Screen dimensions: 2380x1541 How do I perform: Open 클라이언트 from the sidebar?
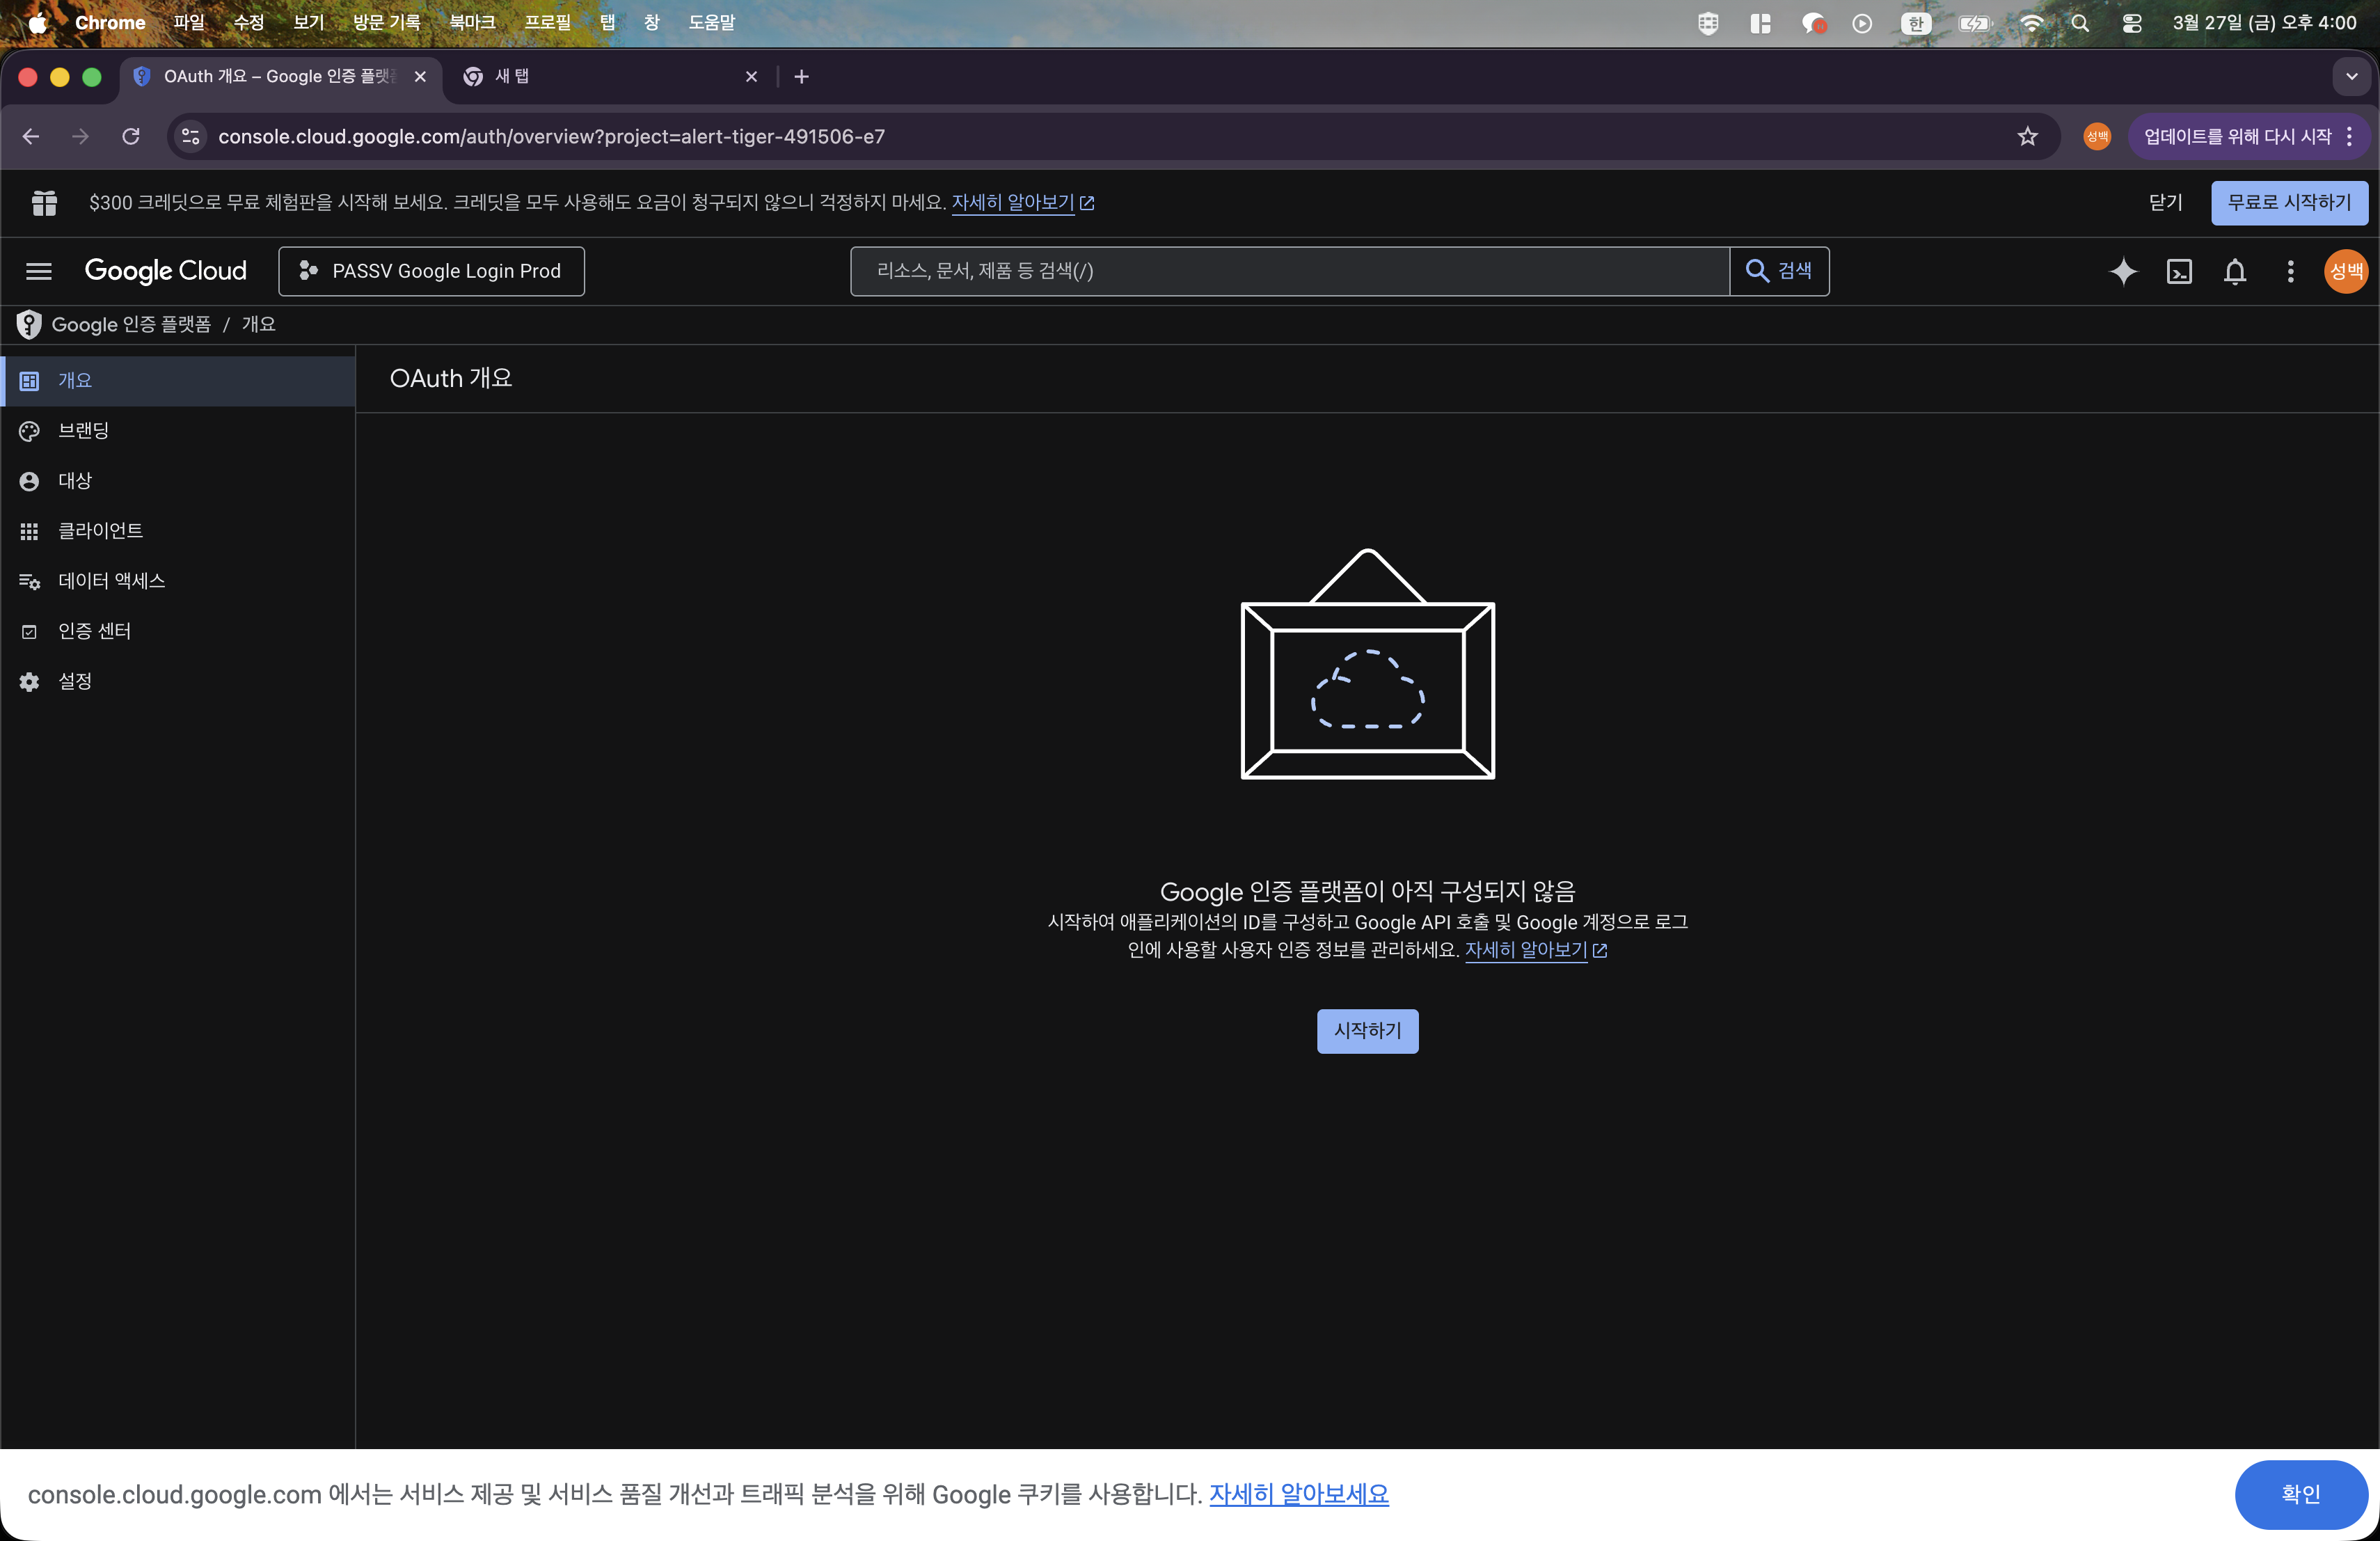click(99, 531)
